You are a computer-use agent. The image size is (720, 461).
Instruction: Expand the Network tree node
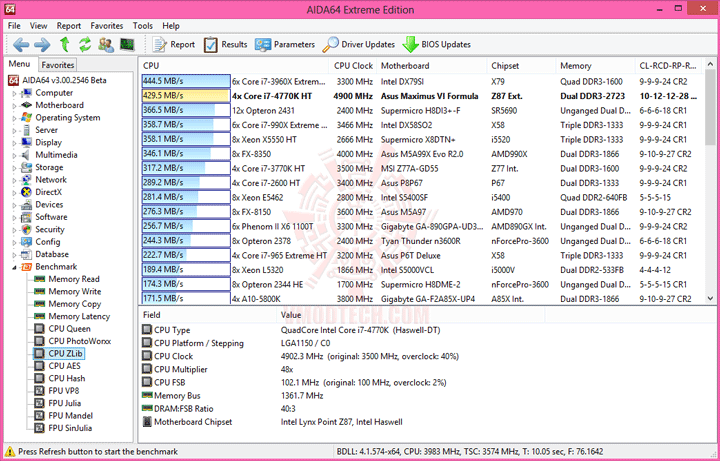tap(14, 180)
